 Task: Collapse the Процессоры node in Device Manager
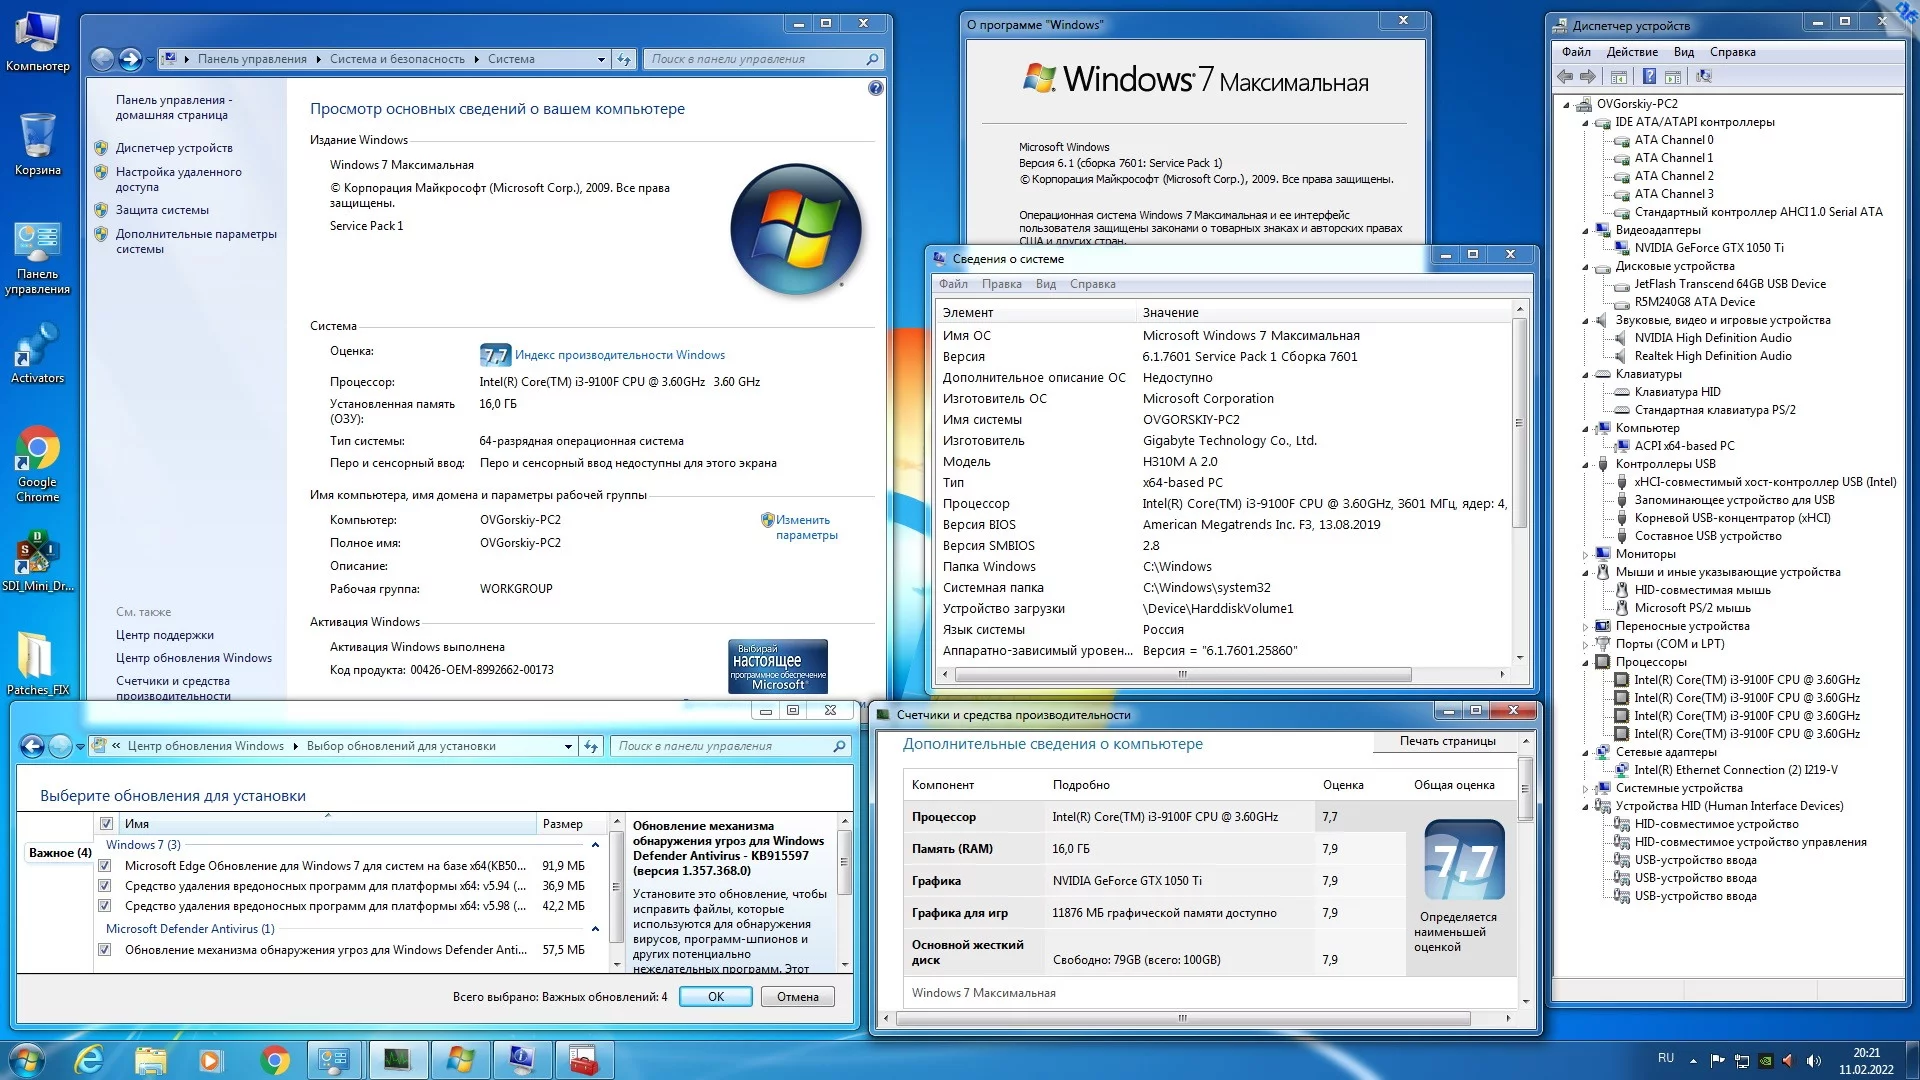pyautogui.click(x=1585, y=662)
